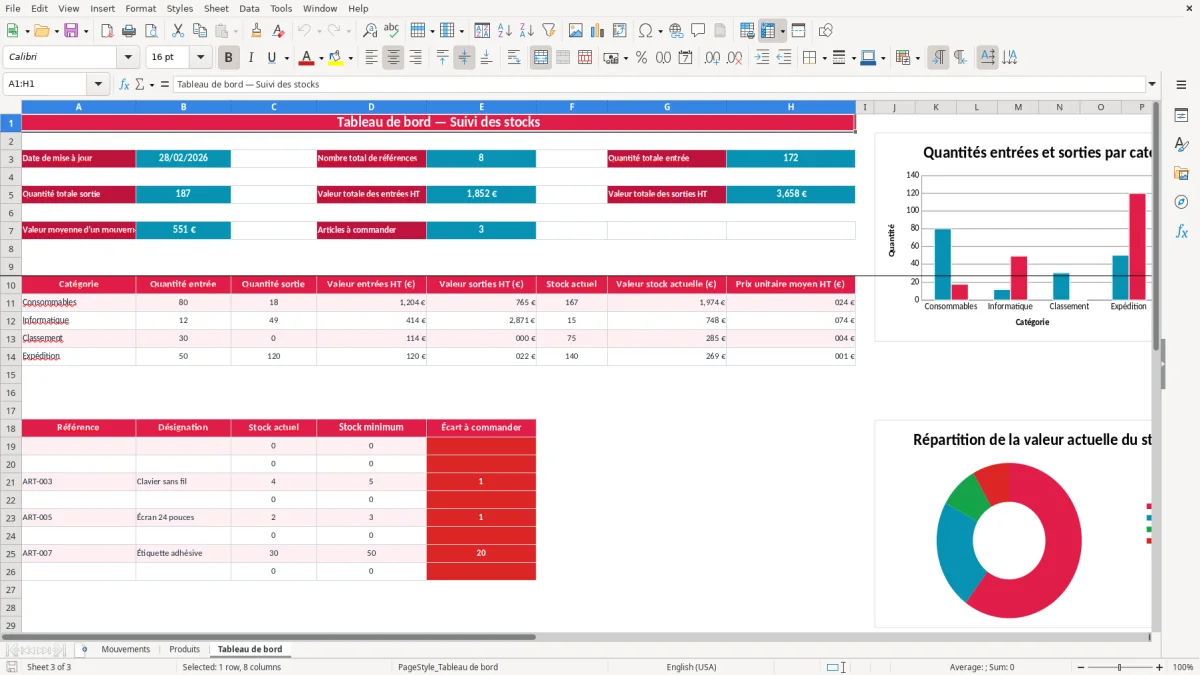The width and height of the screenshot is (1200, 675).
Task: Open sidebar Navigator compass icon
Action: click(x=1181, y=202)
